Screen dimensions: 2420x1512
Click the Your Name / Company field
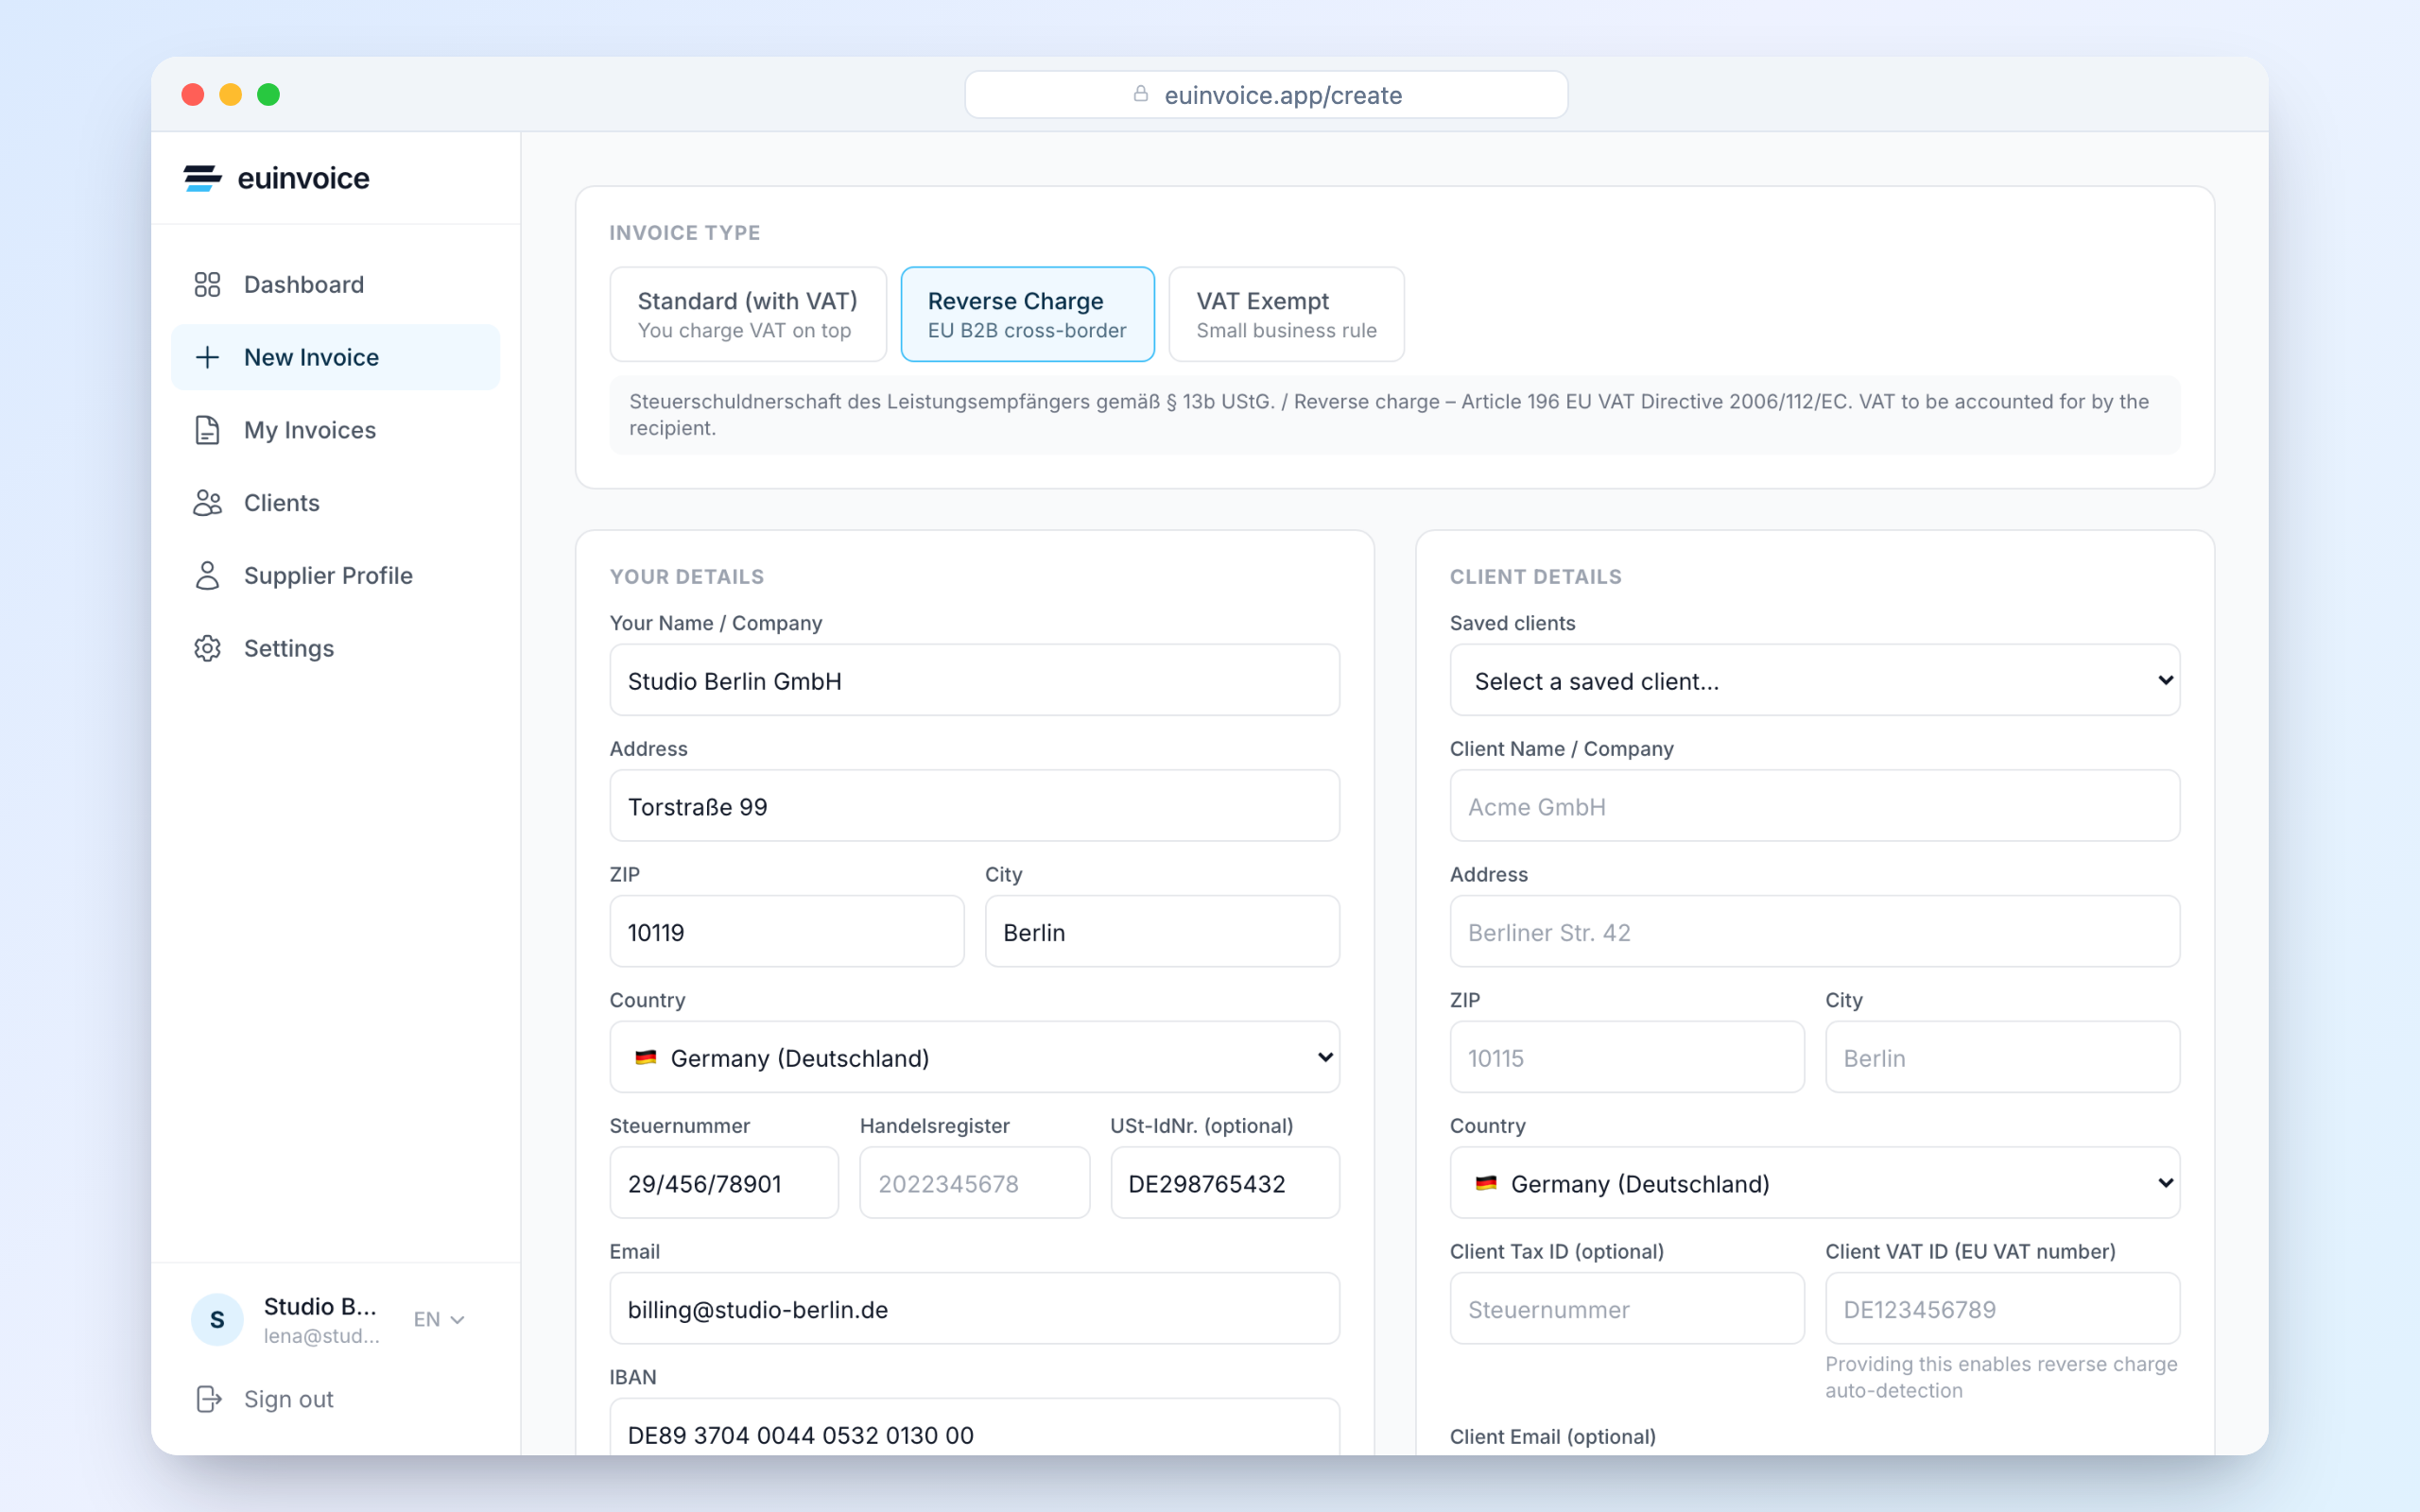pyautogui.click(x=974, y=680)
